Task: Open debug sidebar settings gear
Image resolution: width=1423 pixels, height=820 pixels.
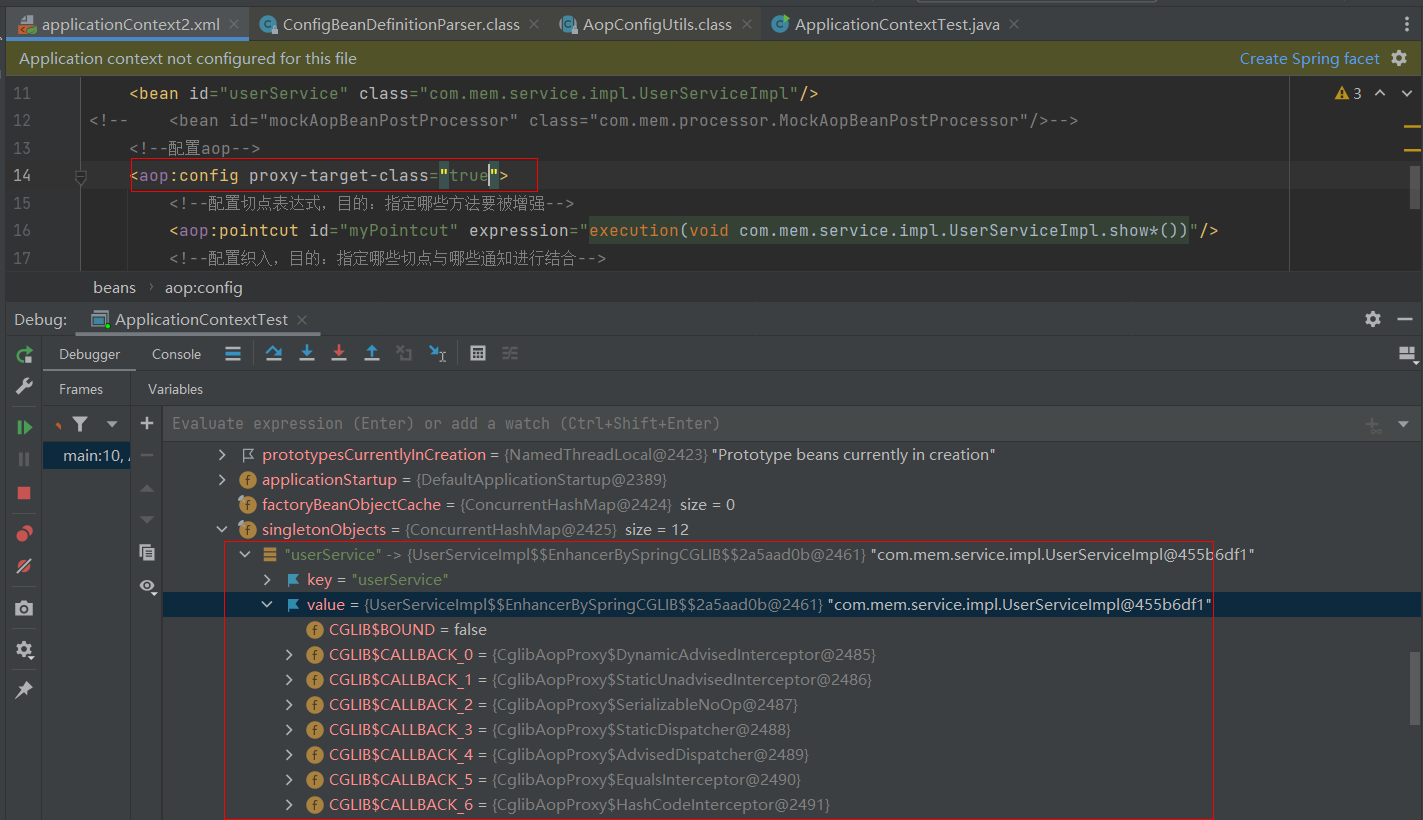Action: pyautogui.click(x=24, y=650)
